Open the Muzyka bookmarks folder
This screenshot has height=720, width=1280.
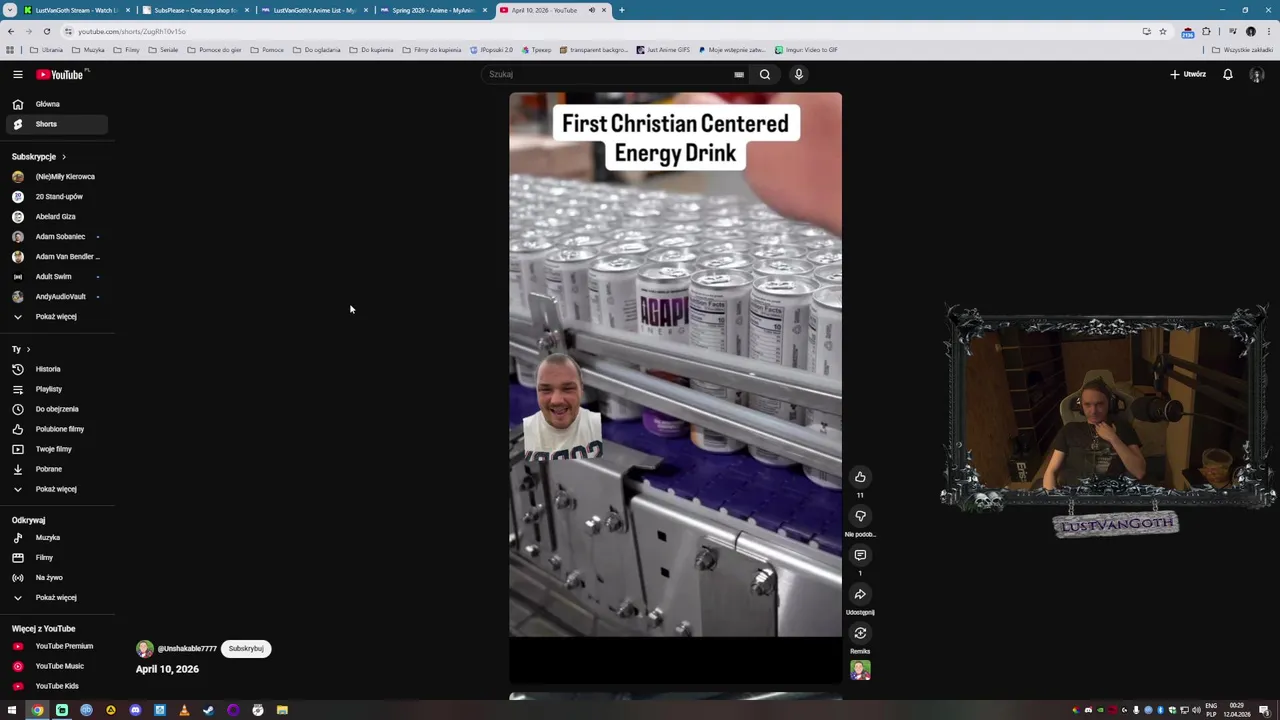coord(89,49)
